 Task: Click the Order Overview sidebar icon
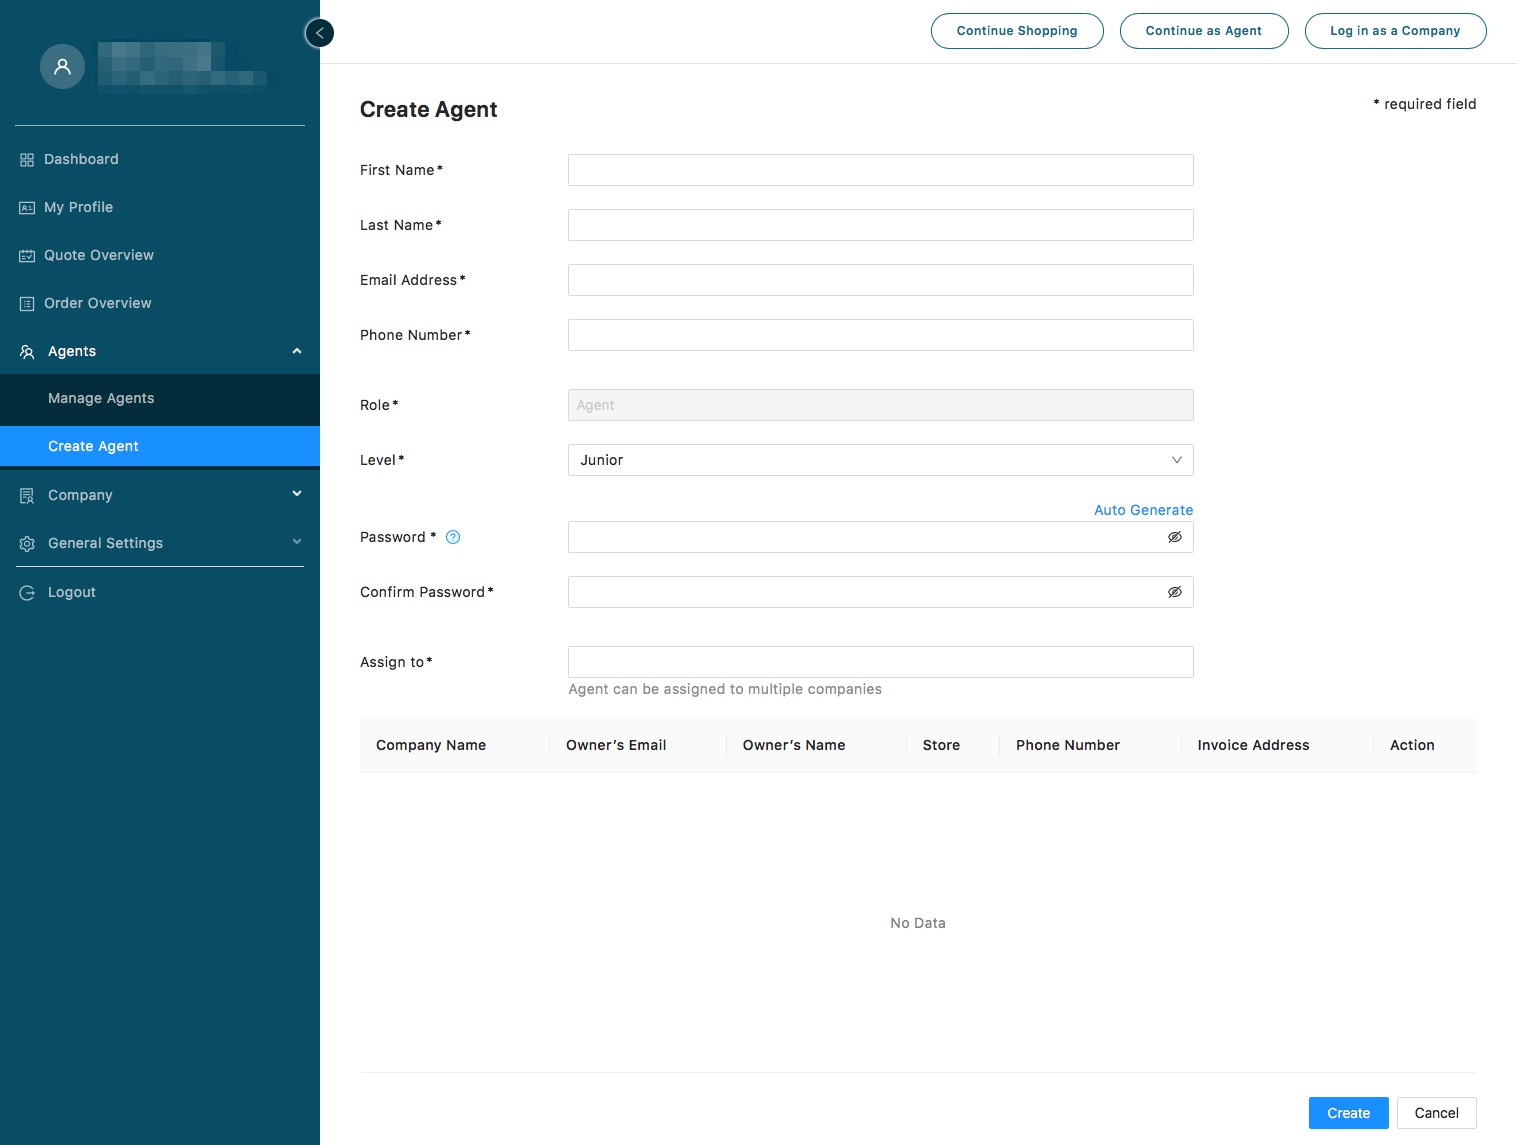[27, 304]
